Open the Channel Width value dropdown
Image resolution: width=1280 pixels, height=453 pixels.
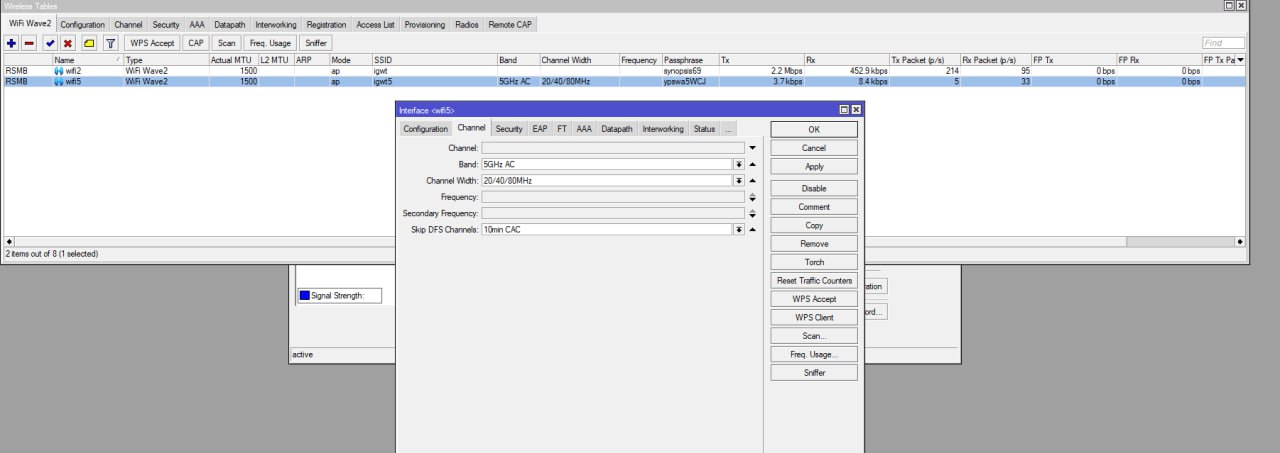739,181
